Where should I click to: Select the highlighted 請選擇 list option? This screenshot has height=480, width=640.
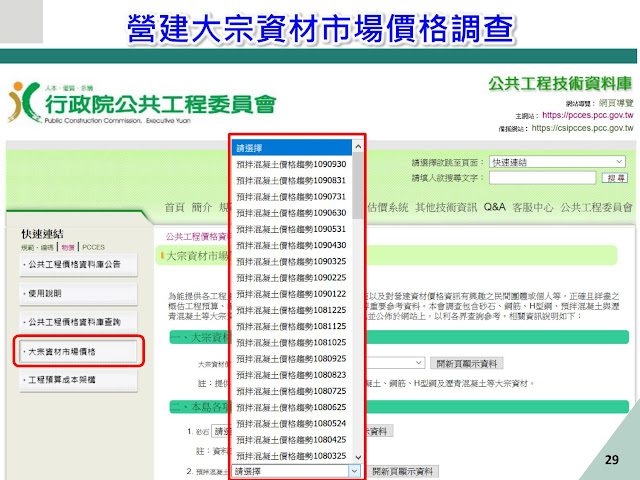click(x=291, y=148)
